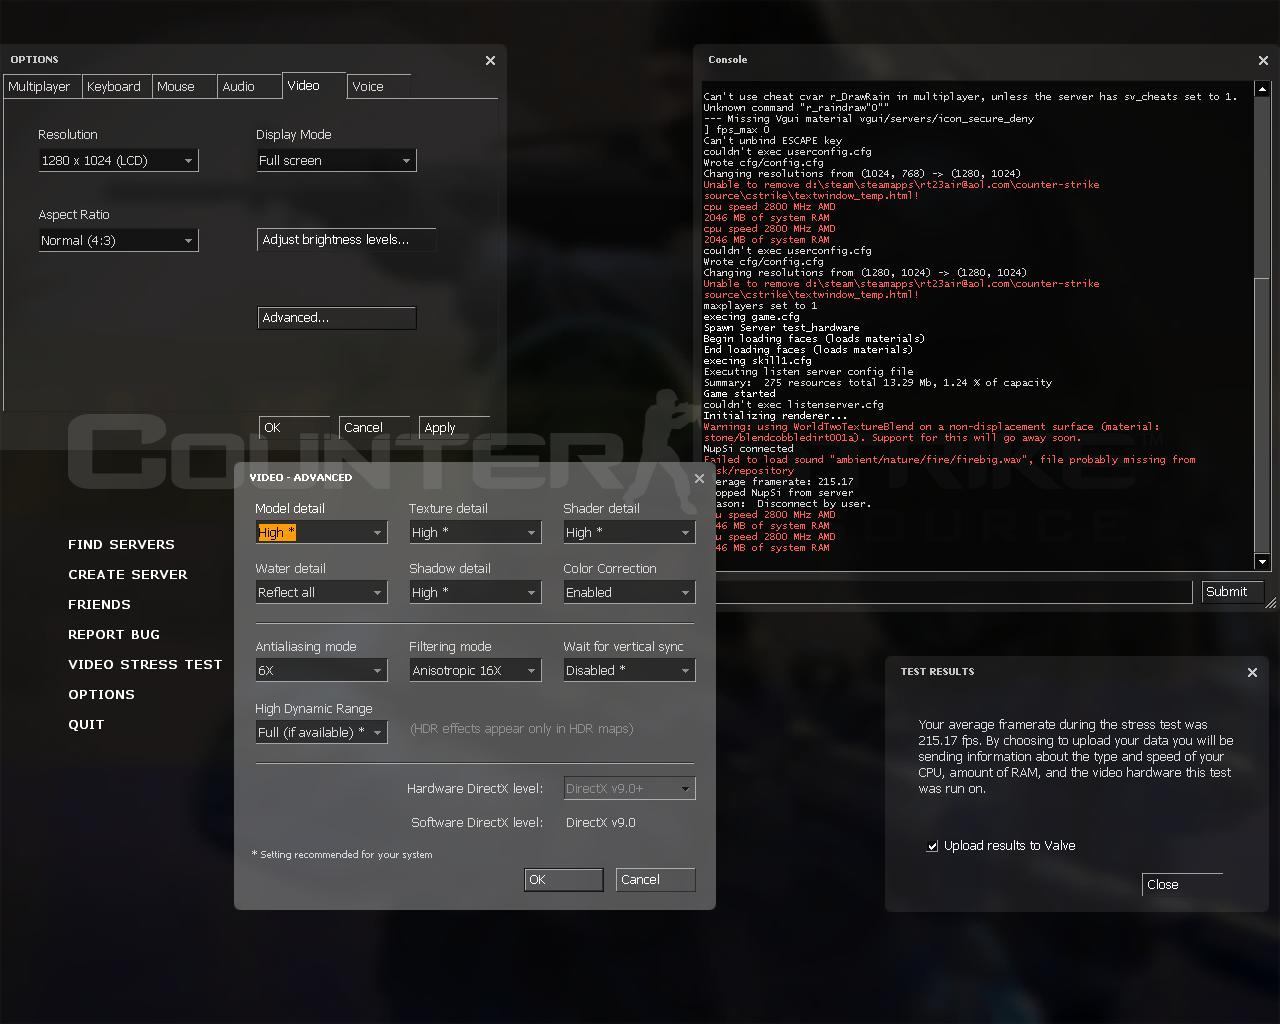Click the disabled Hardware DirectX level dropdown
This screenshot has height=1024, width=1280.
[x=629, y=788]
